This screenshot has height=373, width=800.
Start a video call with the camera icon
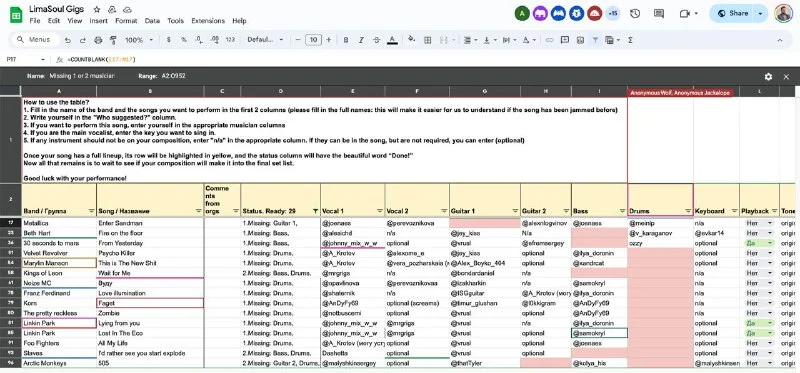point(684,14)
